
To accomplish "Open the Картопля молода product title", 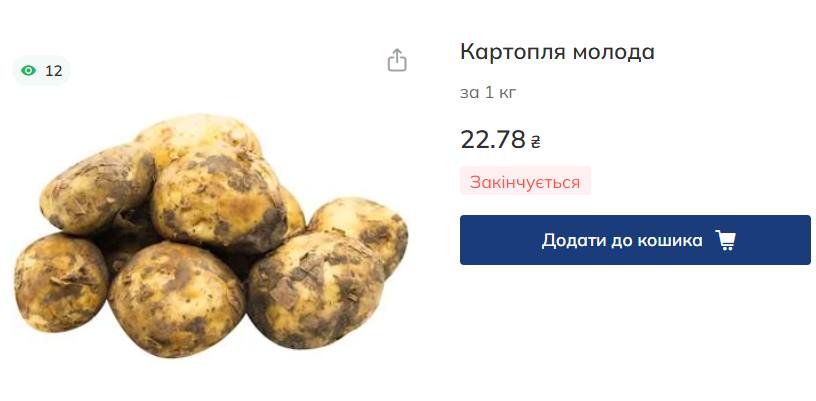I will pyautogui.click(x=557, y=52).
